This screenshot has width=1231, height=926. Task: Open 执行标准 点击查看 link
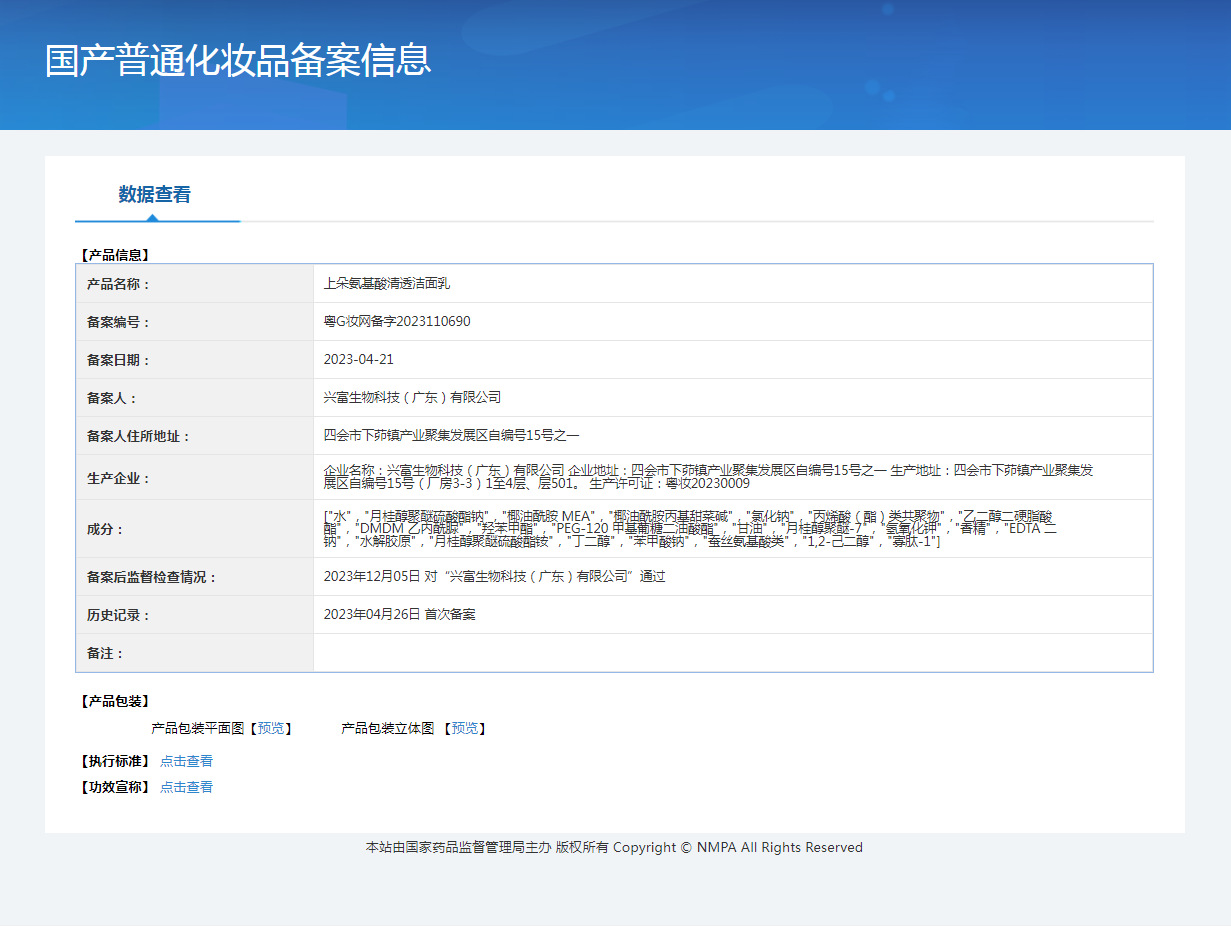[186, 761]
